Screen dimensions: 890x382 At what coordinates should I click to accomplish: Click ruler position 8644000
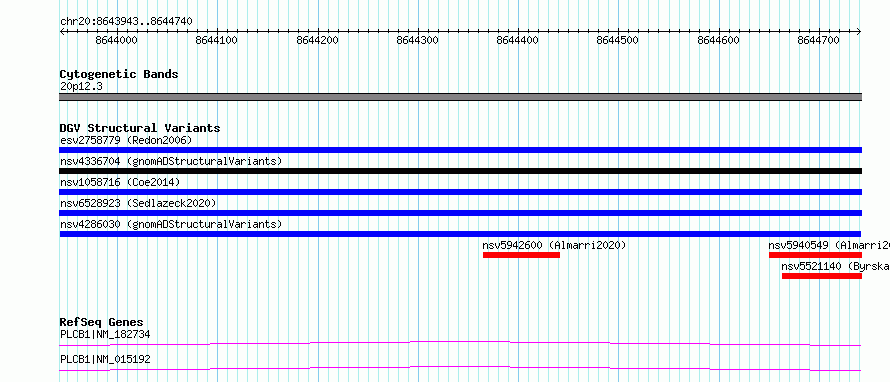[x=116, y=40]
